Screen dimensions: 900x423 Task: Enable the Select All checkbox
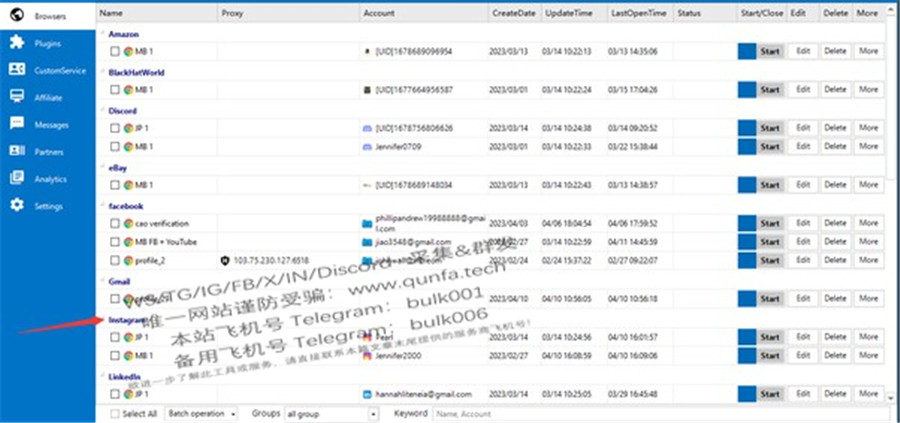click(x=115, y=414)
